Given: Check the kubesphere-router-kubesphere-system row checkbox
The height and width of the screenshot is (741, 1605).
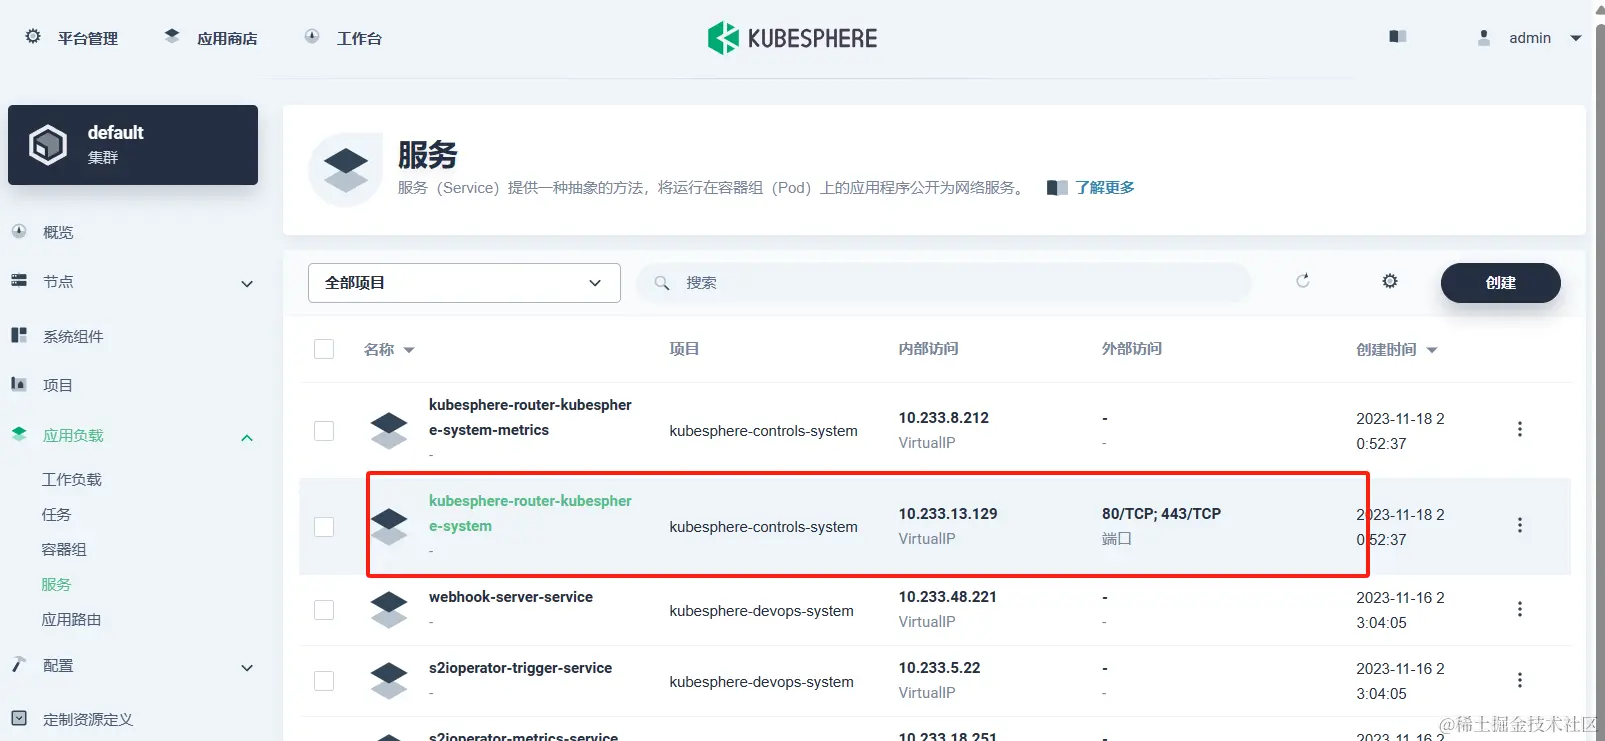Looking at the screenshot, I should click(324, 527).
